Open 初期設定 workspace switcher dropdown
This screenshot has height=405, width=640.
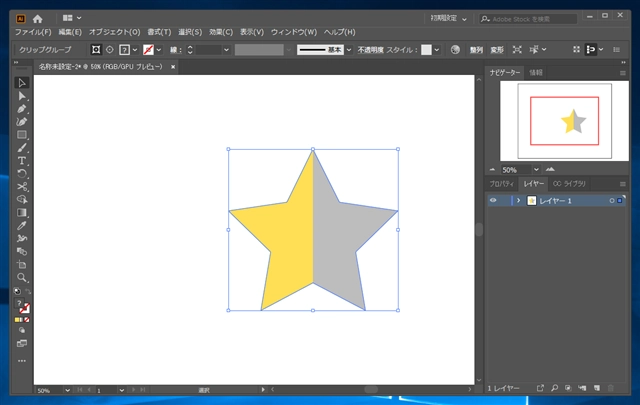point(449,19)
